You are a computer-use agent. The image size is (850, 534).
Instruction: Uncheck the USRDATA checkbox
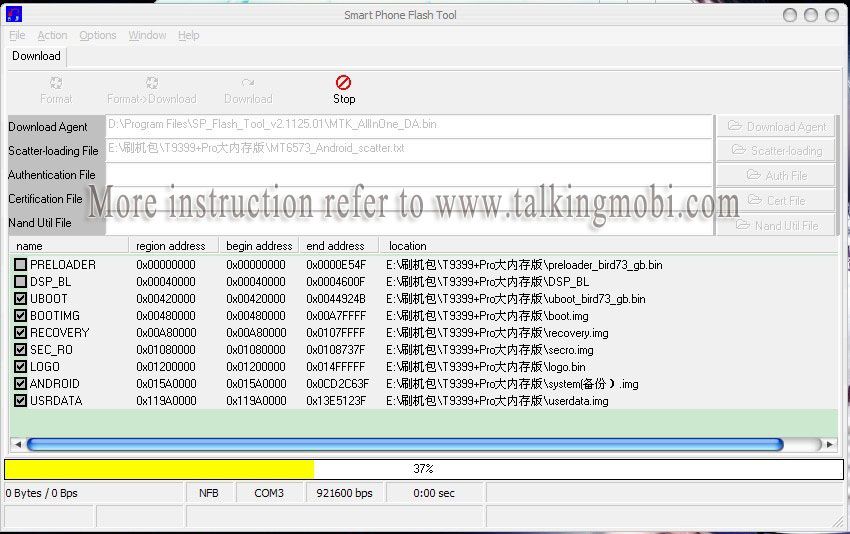click(x=21, y=401)
